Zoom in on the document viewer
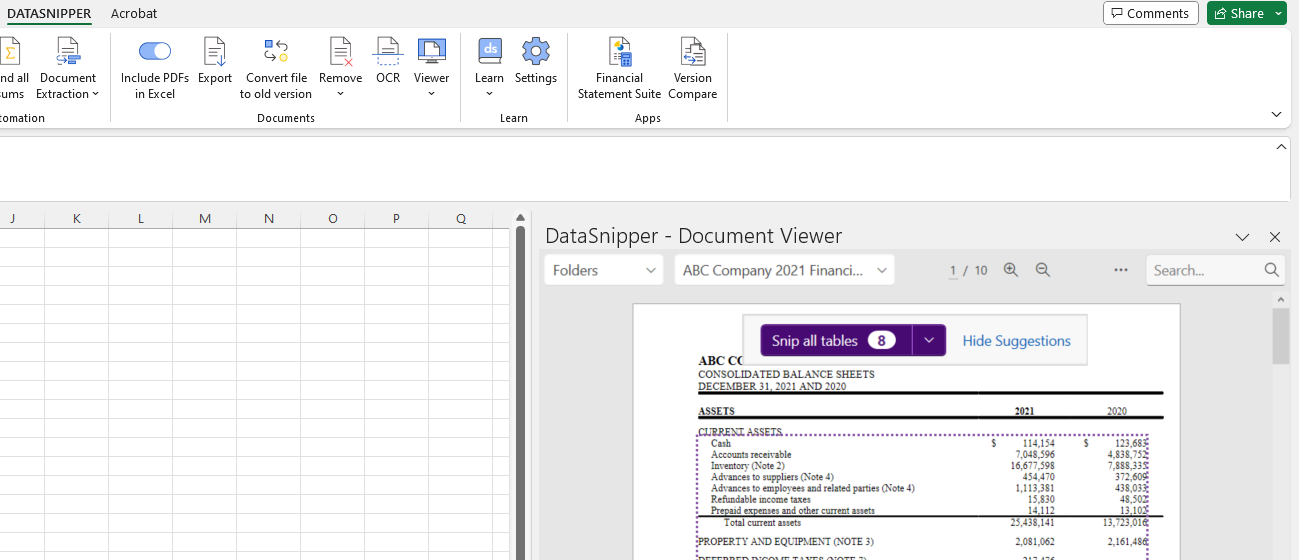The height and width of the screenshot is (560, 1299). pos(1011,270)
